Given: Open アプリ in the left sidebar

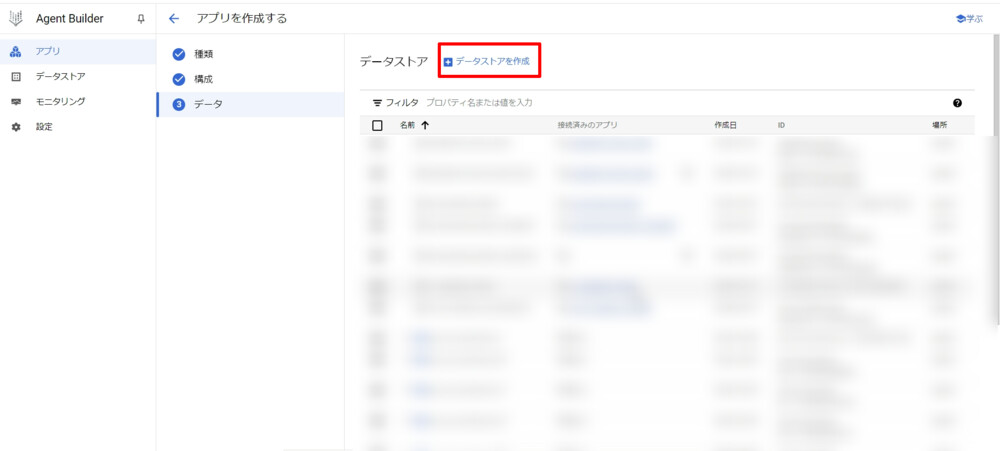Looking at the screenshot, I should pyautogui.click(x=78, y=52).
